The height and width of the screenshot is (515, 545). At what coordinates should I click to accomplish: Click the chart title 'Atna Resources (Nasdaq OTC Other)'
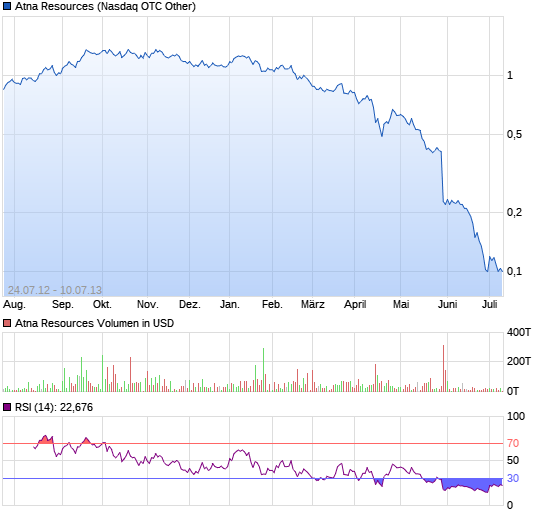coord(105,7)
